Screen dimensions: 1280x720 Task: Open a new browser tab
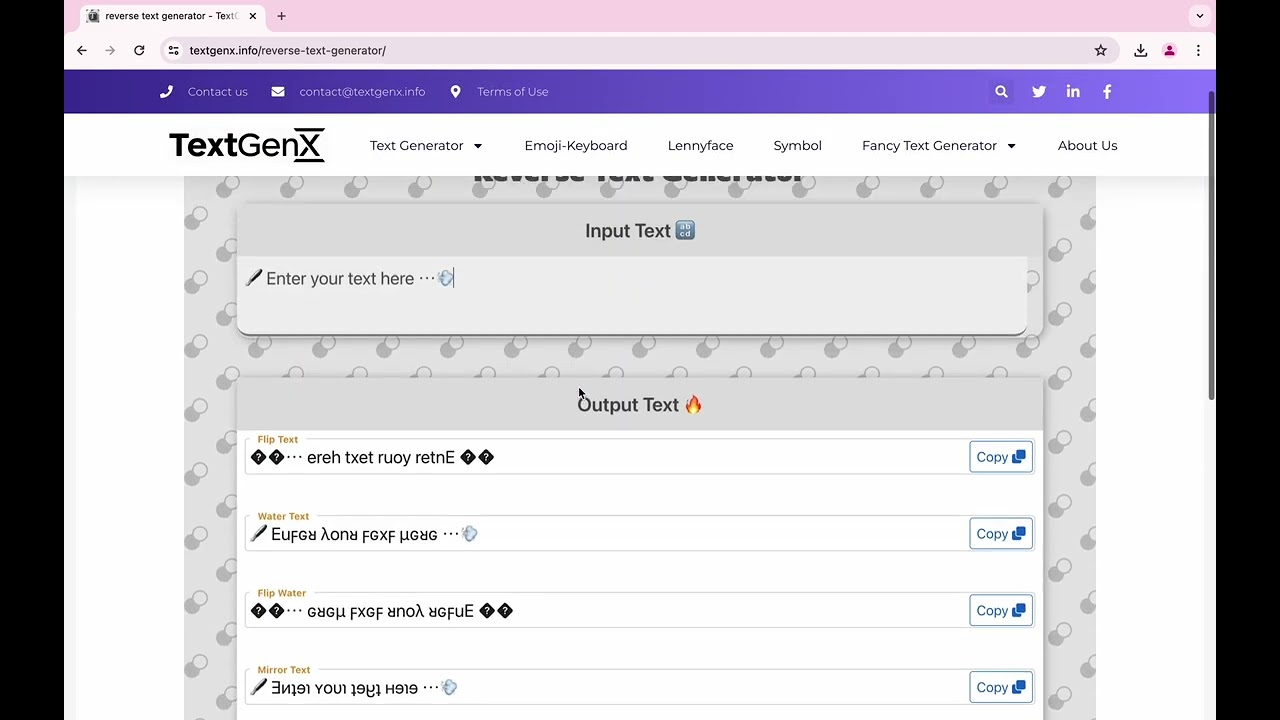coord(281,16)
